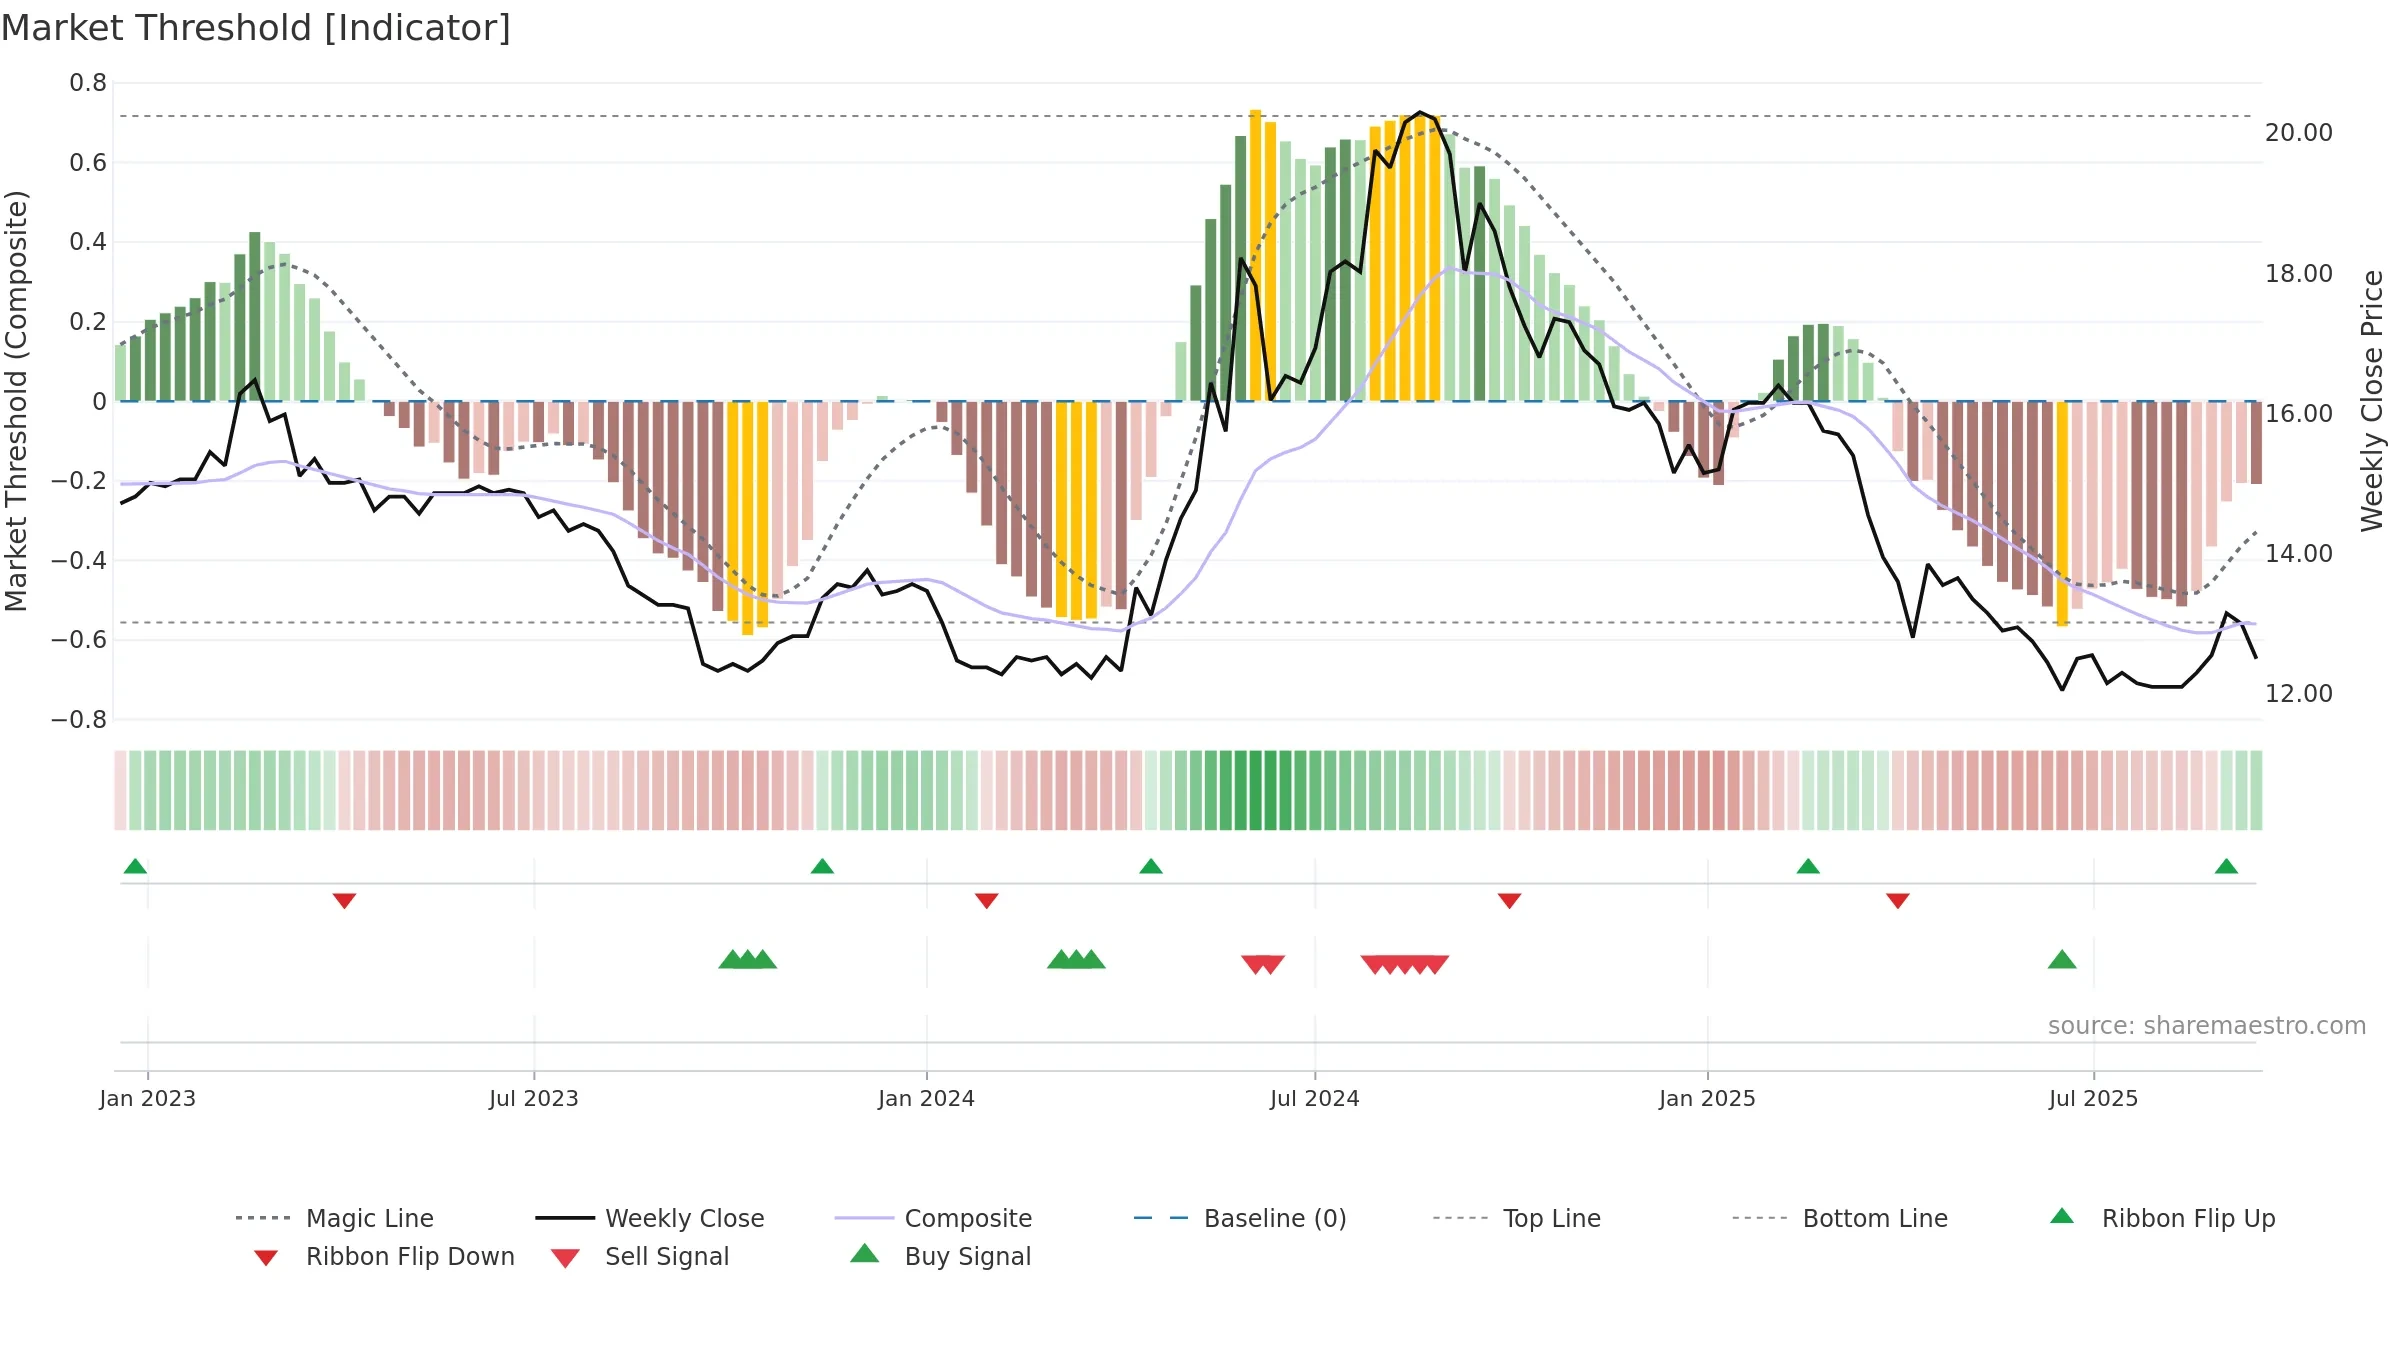Click the 0.8 left axis label
This screenshot has width=2400, height=1350.
click(88, 83)
